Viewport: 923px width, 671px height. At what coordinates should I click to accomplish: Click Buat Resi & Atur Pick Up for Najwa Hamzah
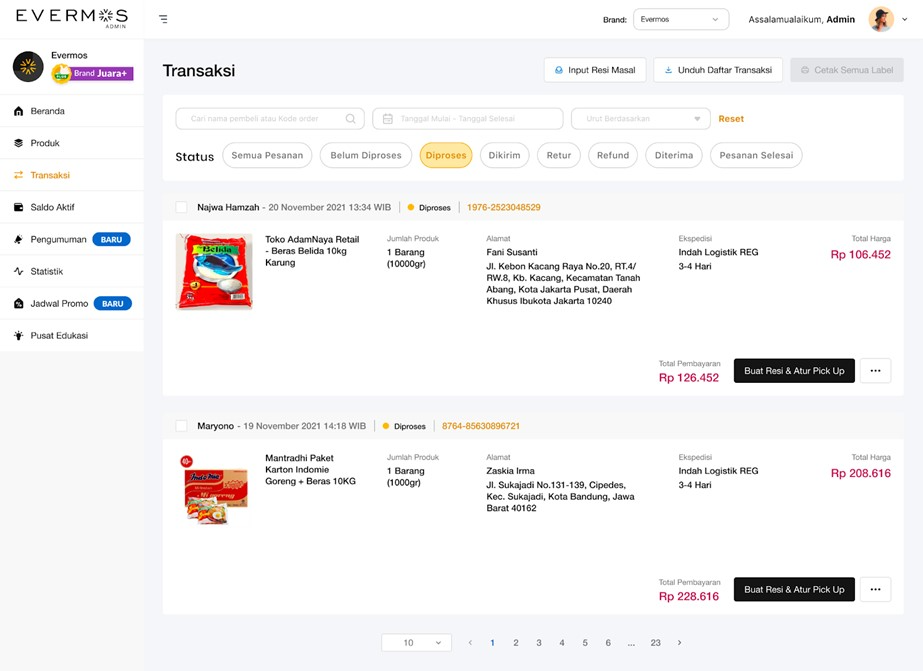(794, 370)
